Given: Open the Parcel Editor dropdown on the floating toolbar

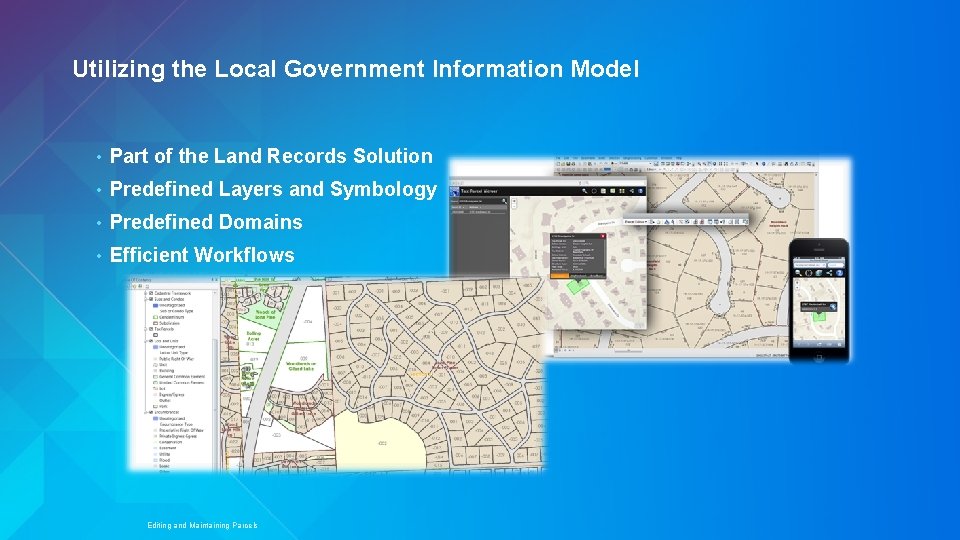Looking at the screenshot, I should coord(636,222).
